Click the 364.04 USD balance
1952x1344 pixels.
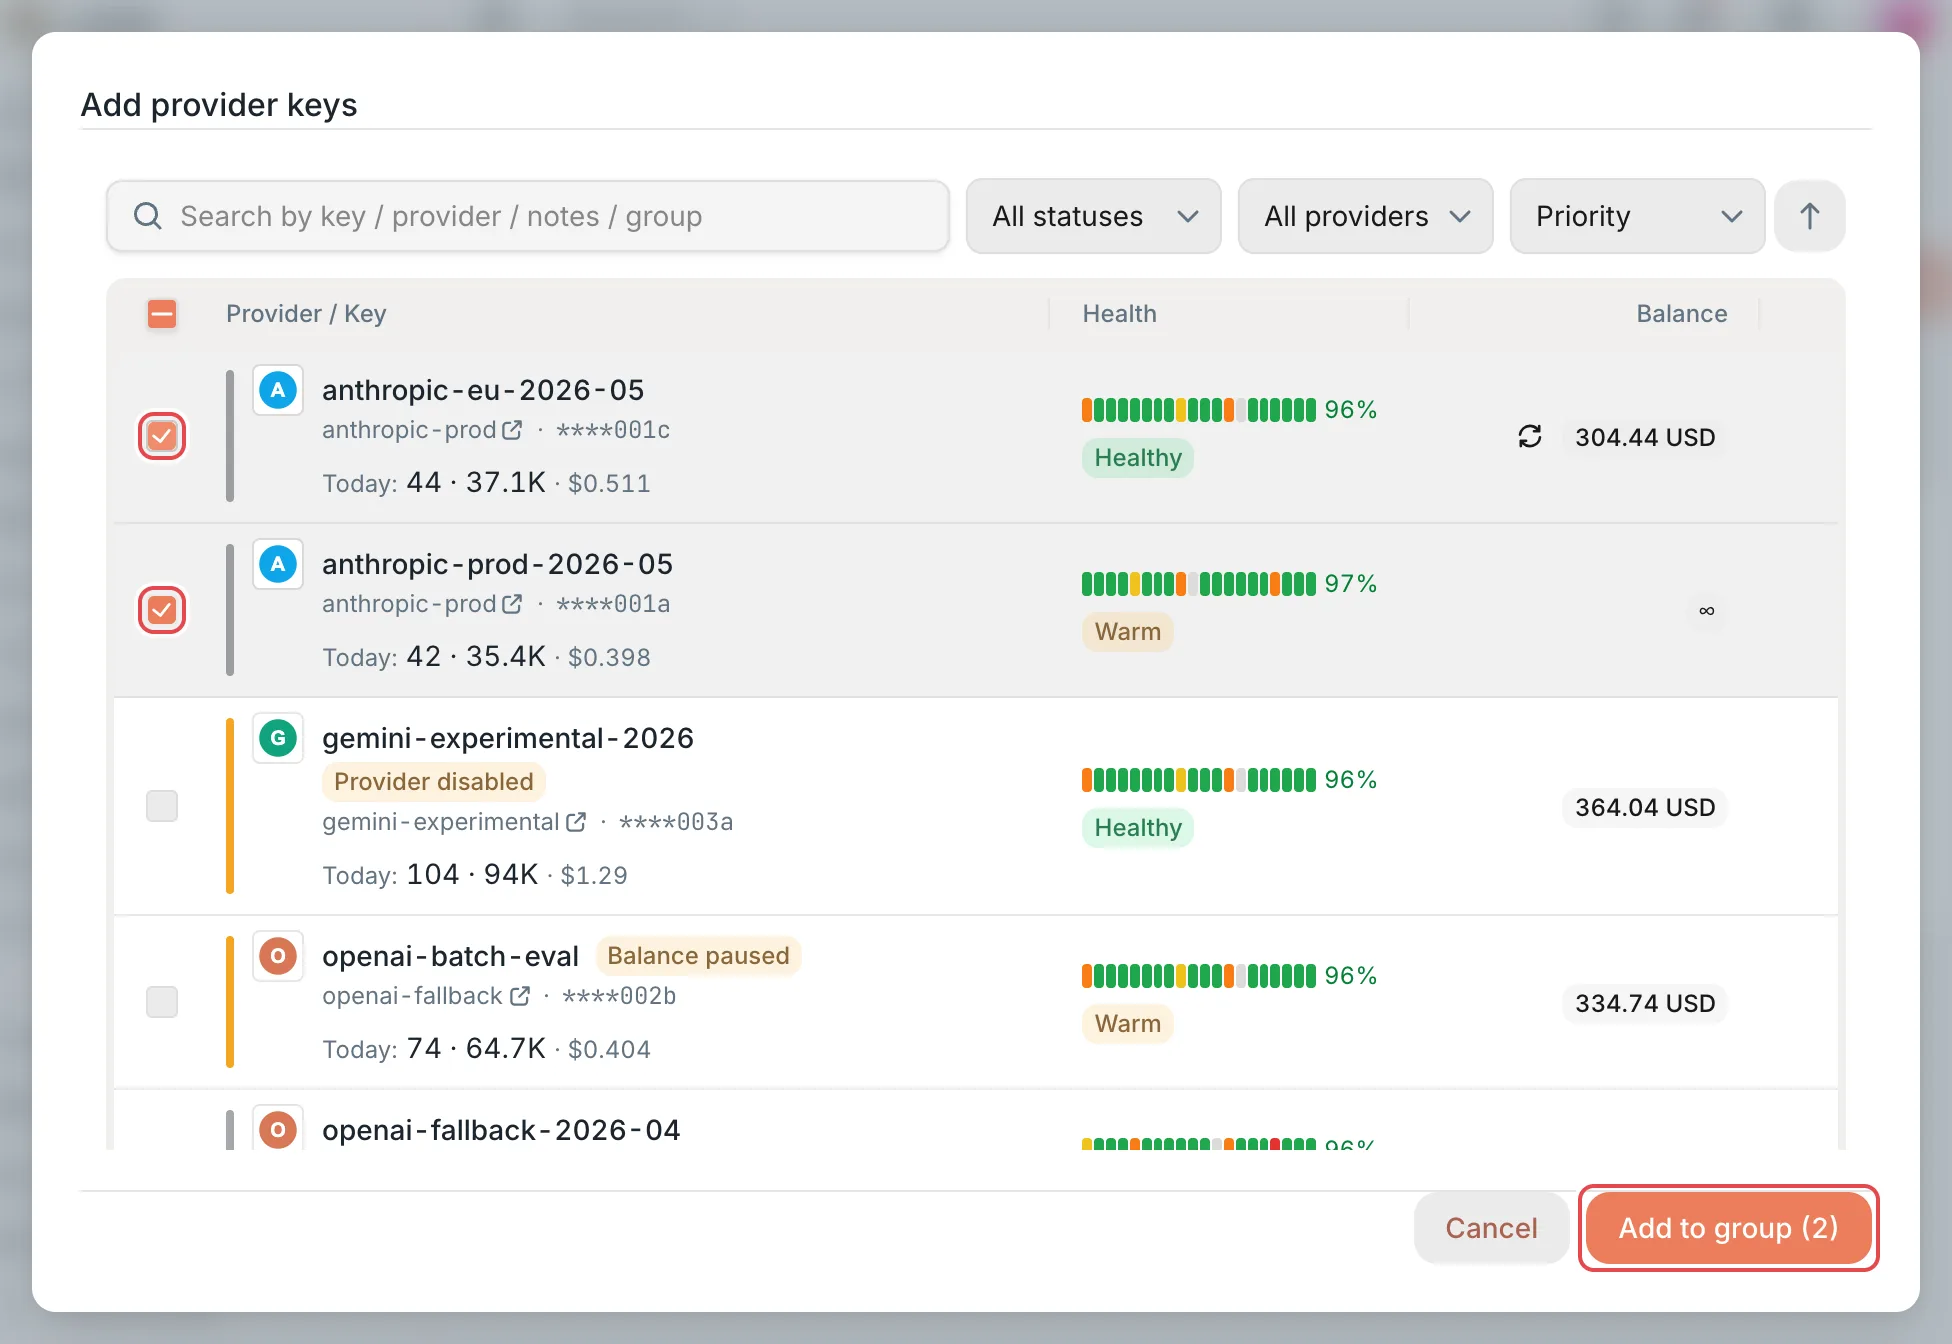pyautogui.click(x=1645, y=807)
